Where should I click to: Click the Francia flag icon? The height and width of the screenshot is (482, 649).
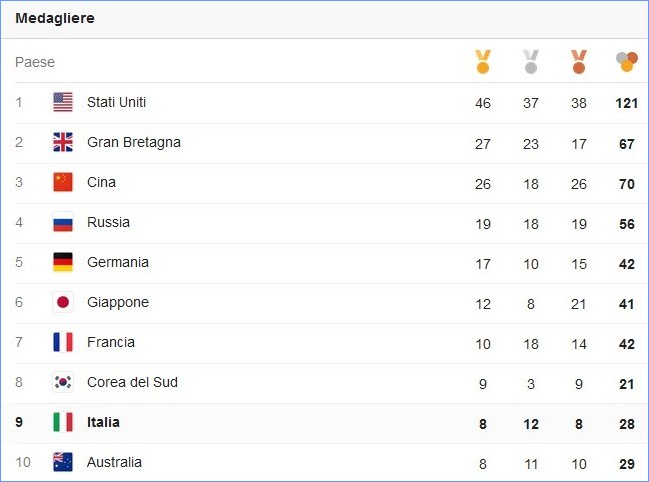coord(63,342)
